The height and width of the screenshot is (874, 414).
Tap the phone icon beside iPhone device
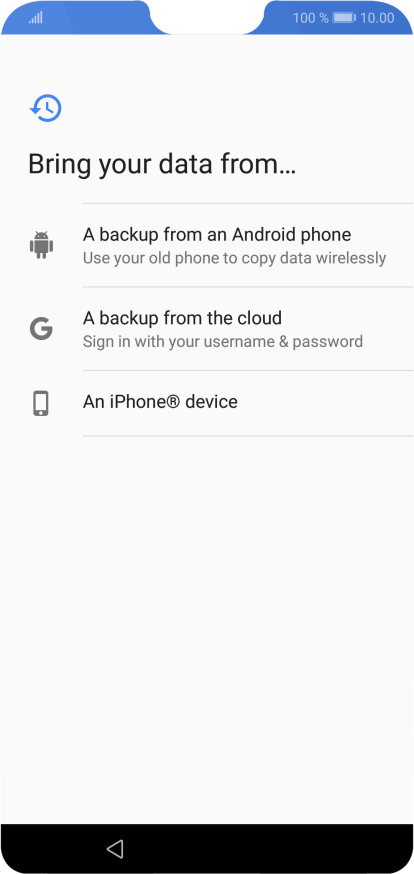[x=41, y=404]
